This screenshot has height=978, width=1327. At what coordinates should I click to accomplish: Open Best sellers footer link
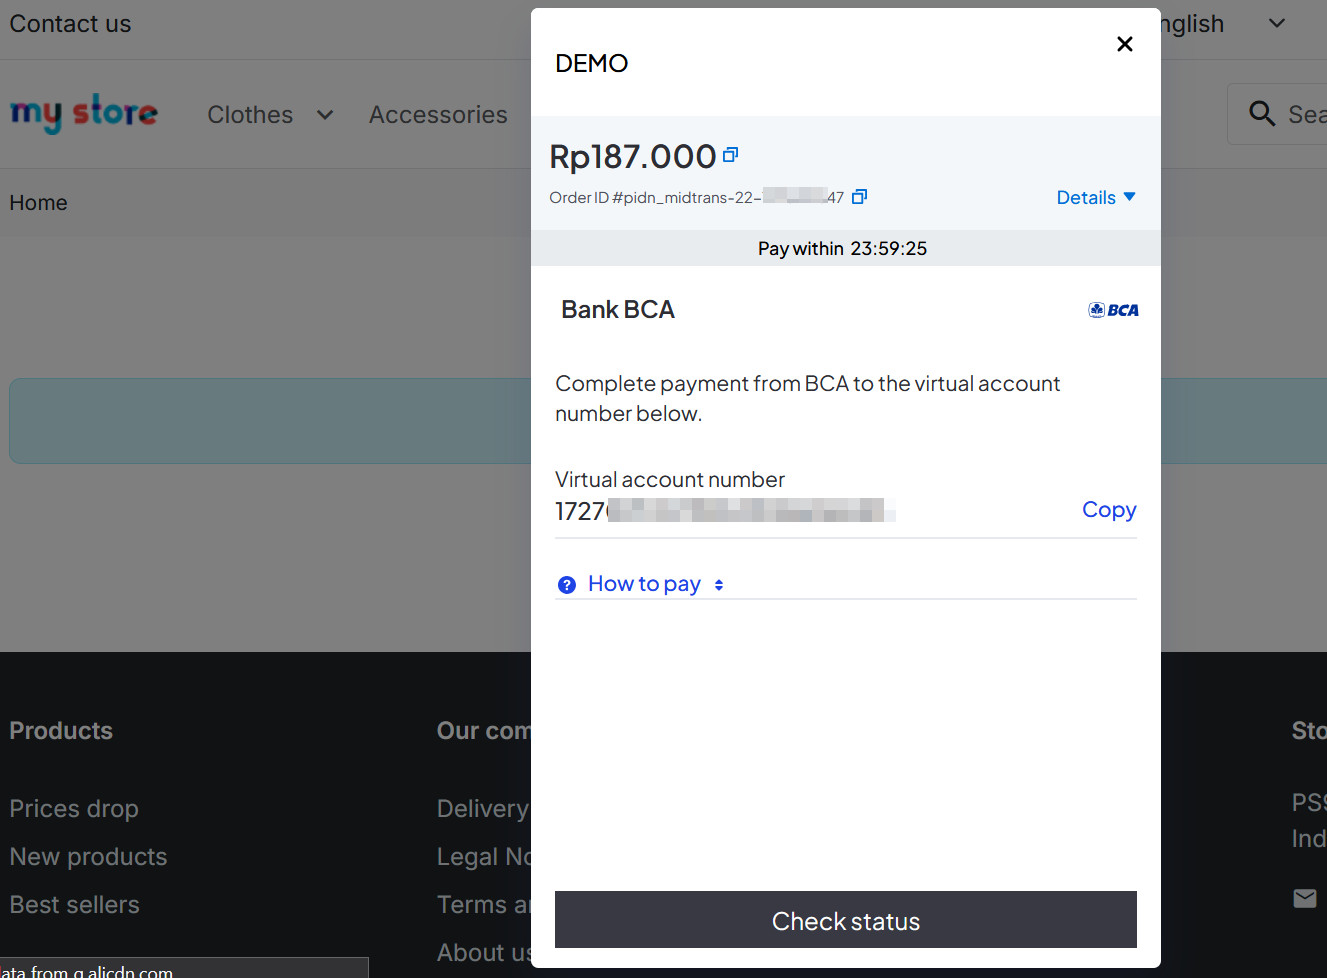tap(75, 904)
